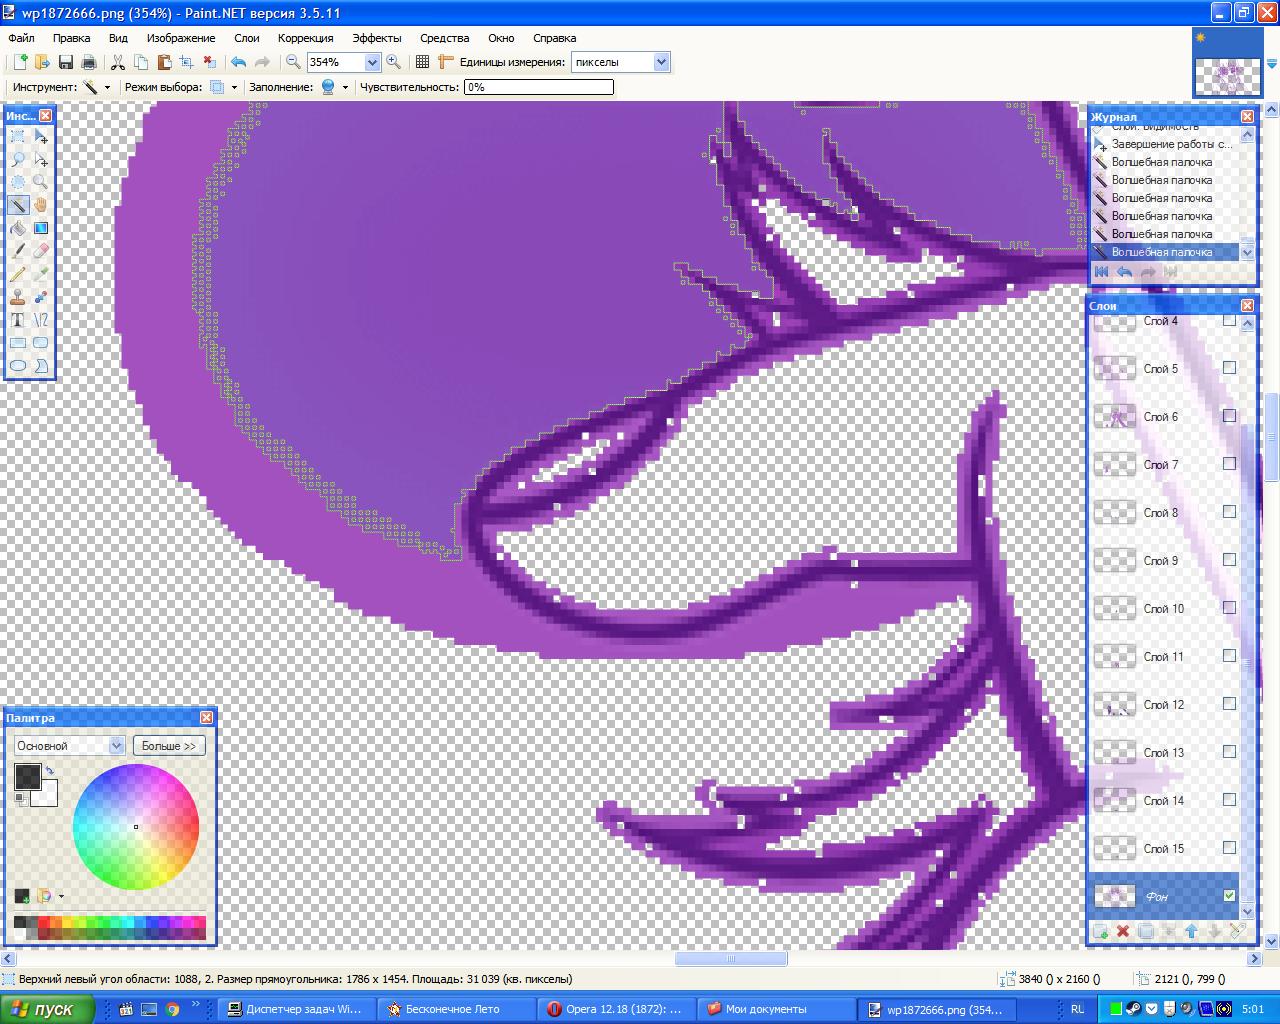Screen dimensions: 1280x1024
Task: Toggle visibility checkbox for Слой 9
Action: 1229,560
